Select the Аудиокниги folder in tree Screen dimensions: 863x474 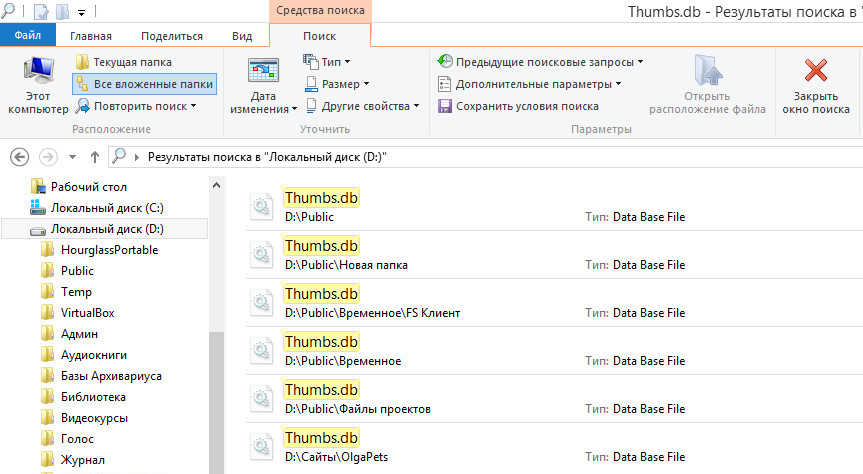94,355
